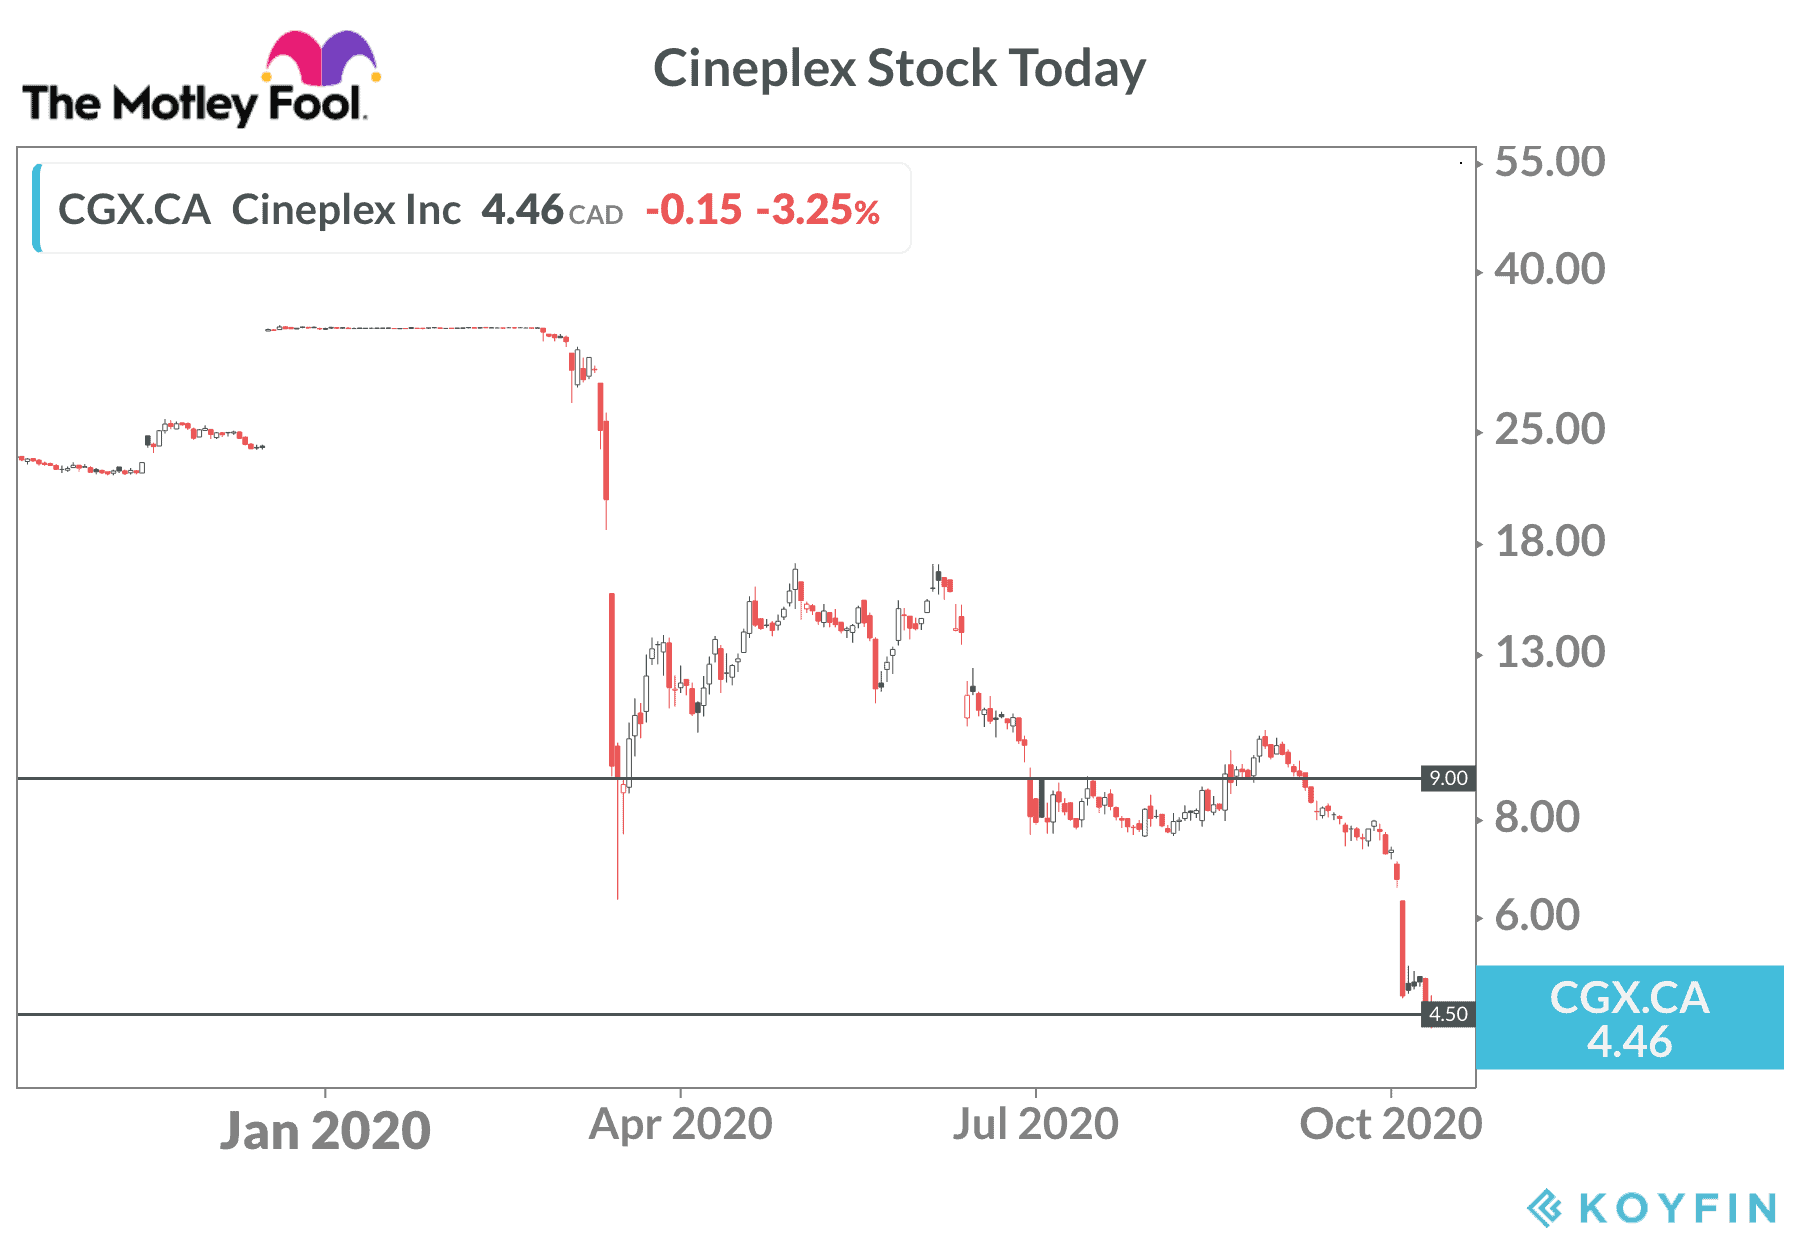Select the Apr 2020 date axis label
Image resolution: width=1800 pixels, height=1240 pixels.
tap(680, 1124)
